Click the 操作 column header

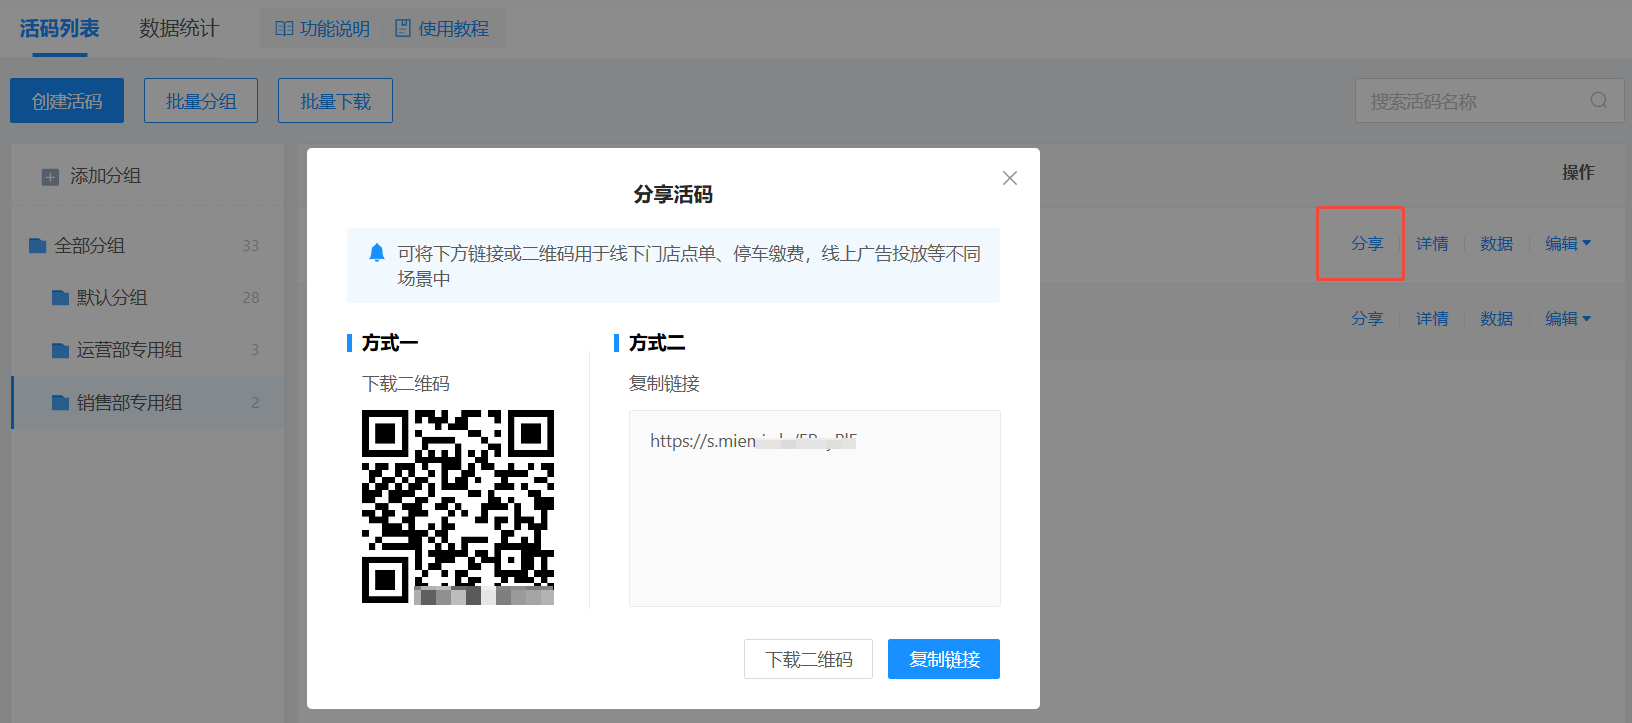pyautogui.click(x=1578, y=172)
